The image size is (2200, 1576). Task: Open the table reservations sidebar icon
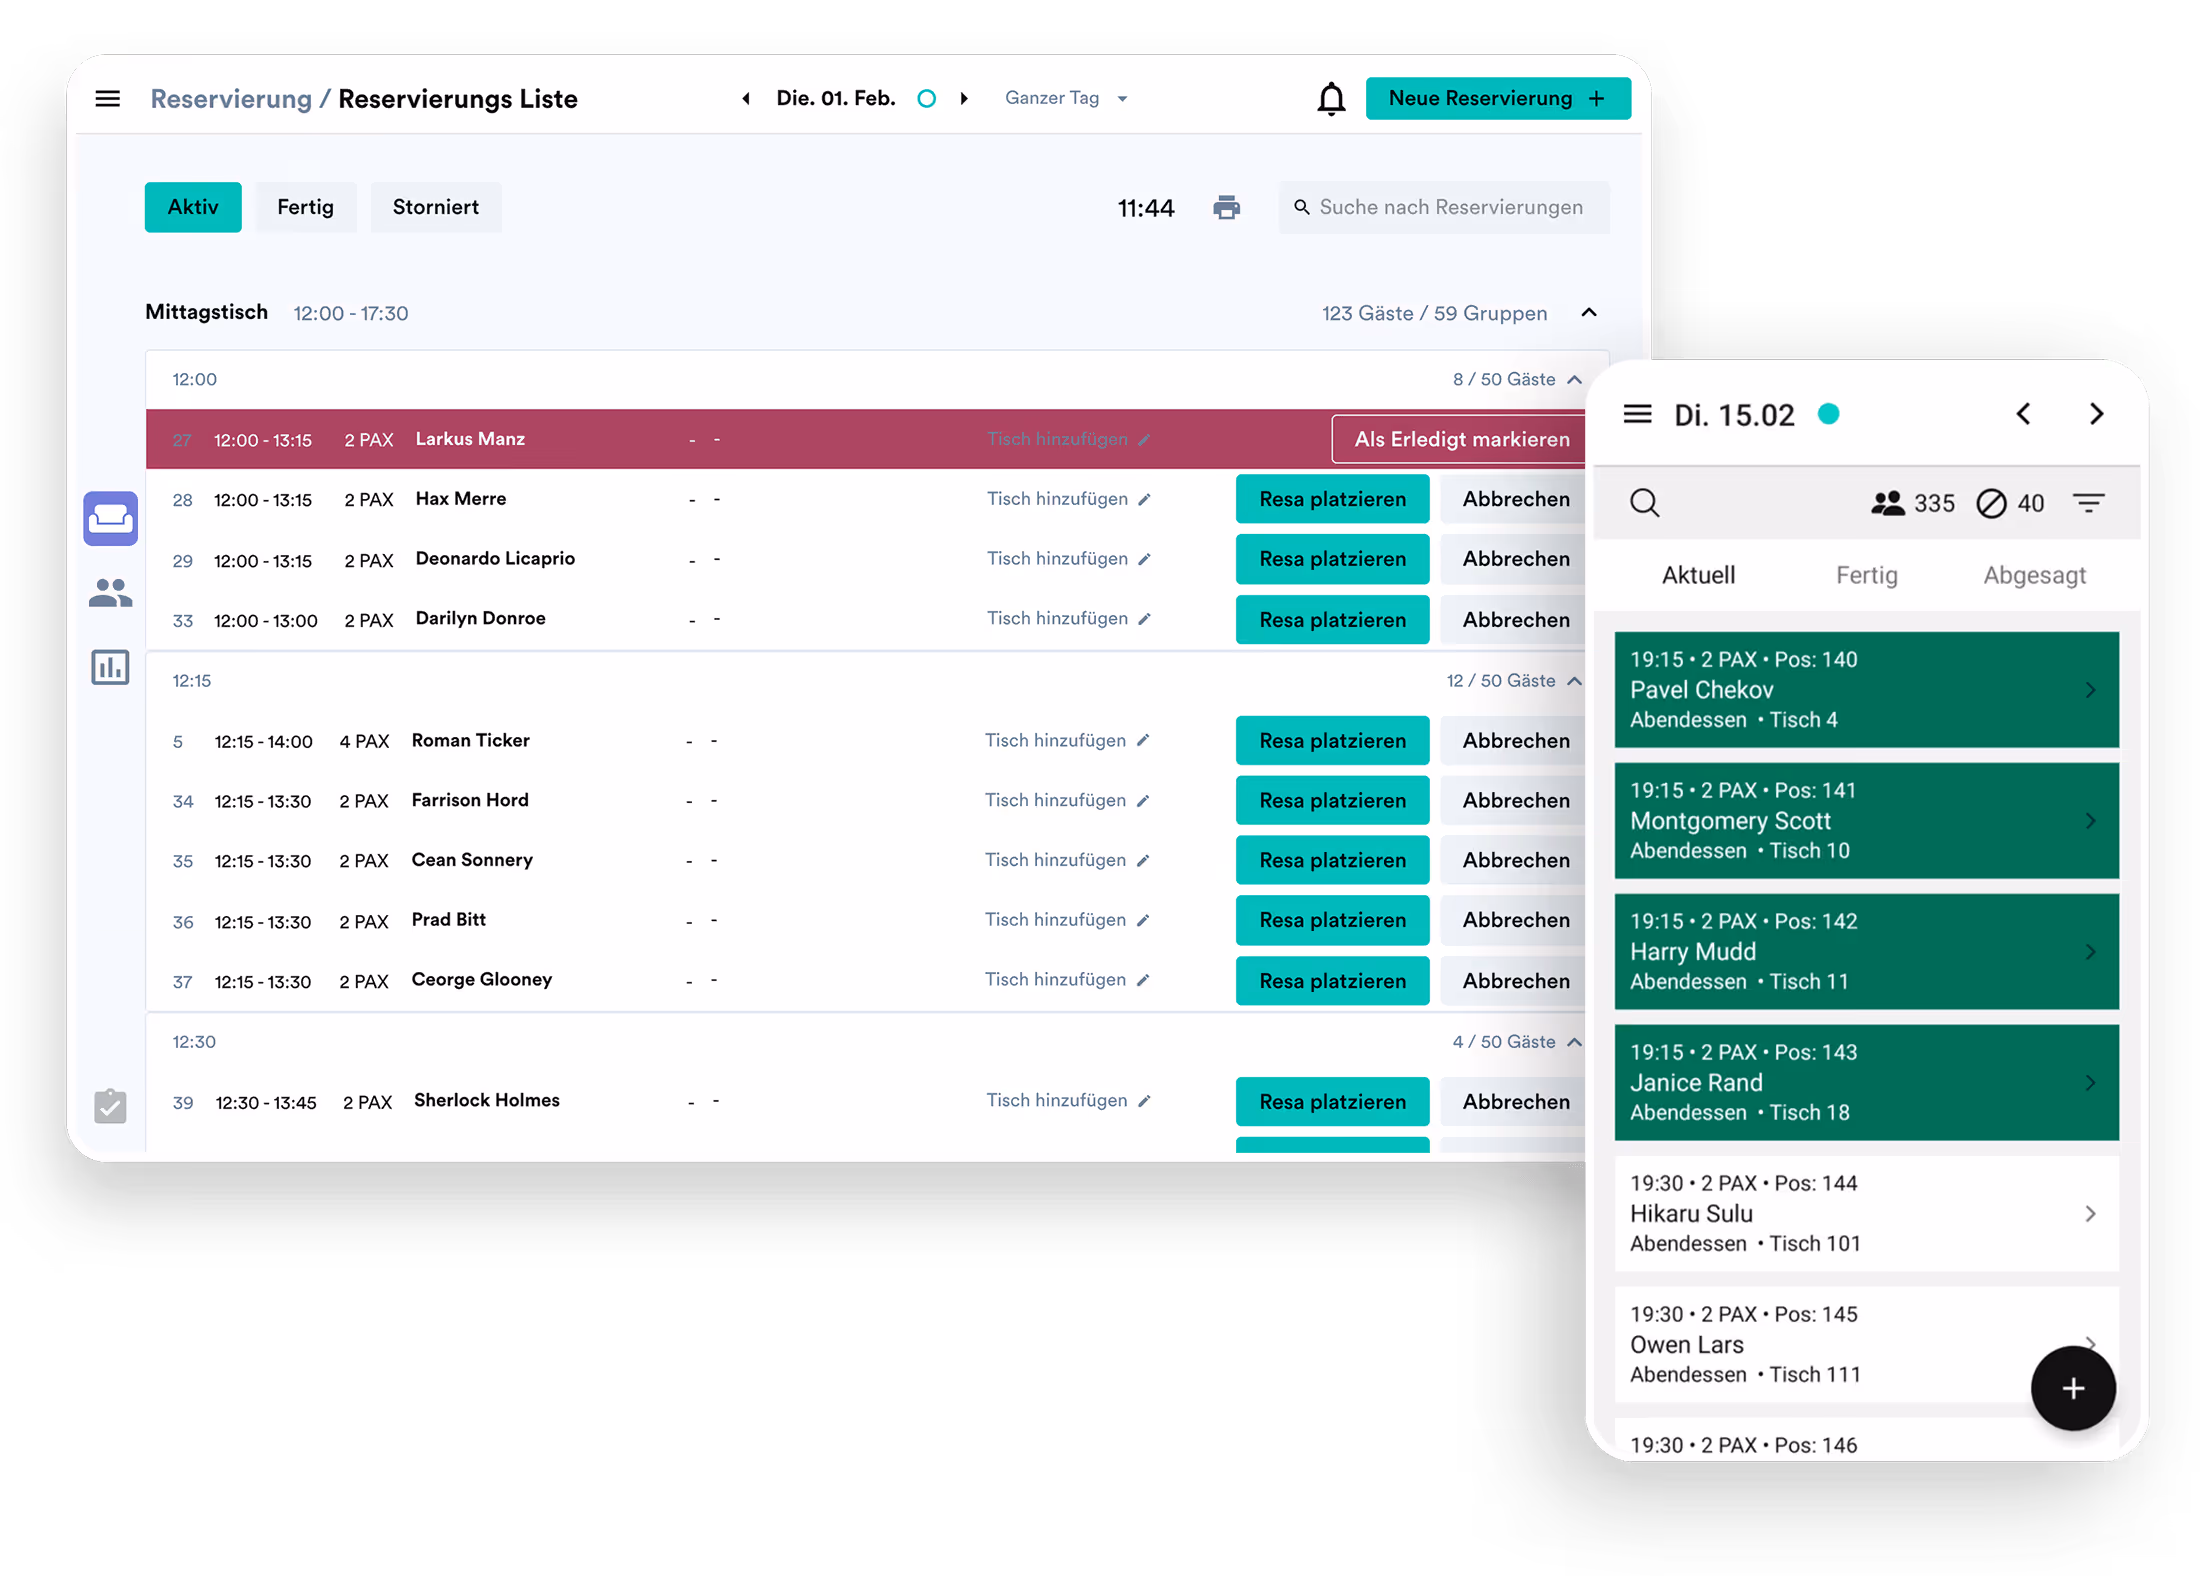point(111,518)
